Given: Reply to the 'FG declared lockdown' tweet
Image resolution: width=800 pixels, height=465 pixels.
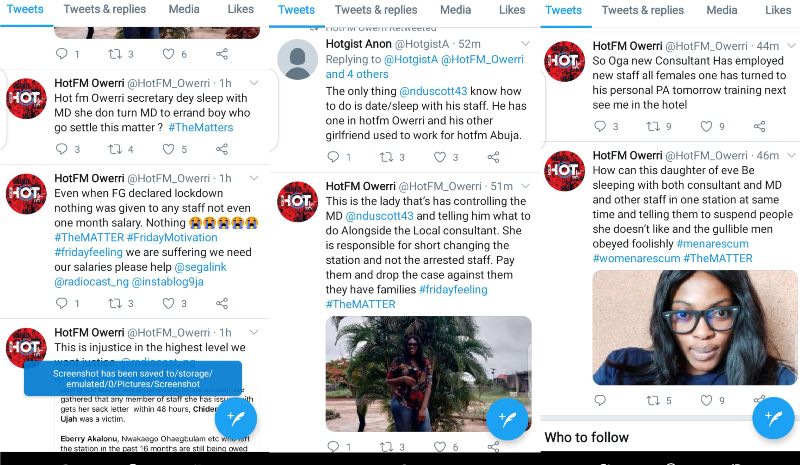Looking at the screenshot, I should click(62, 303).
